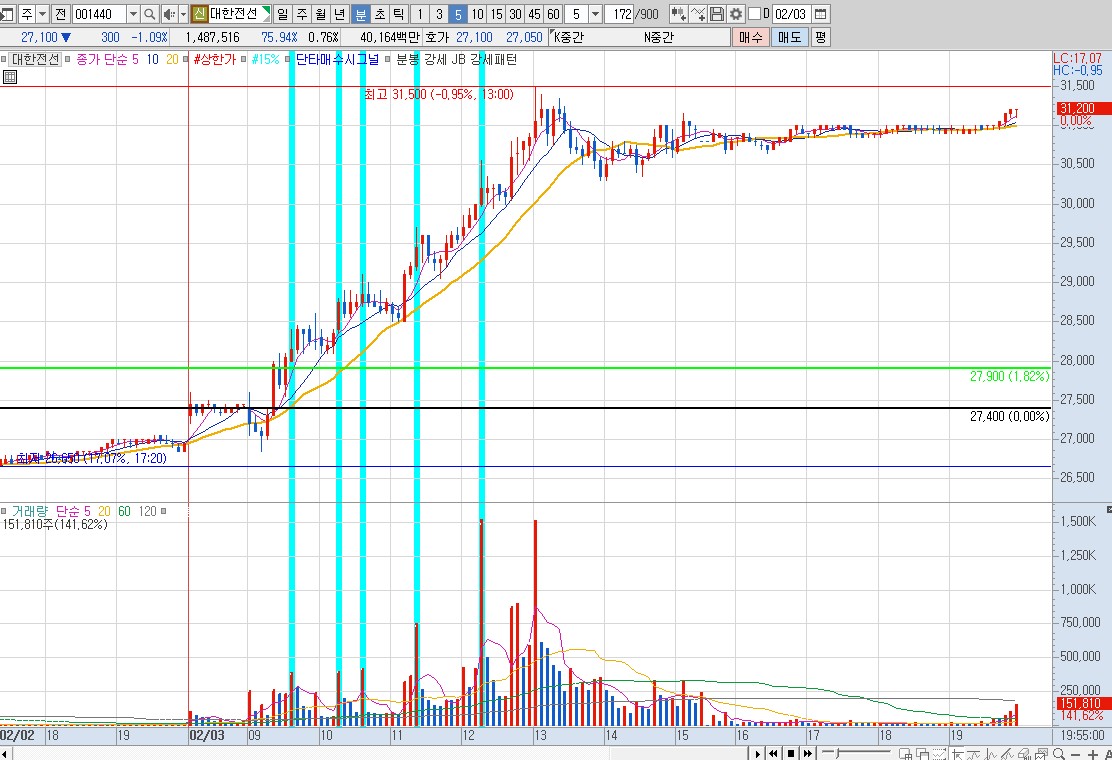Click the plus zoom-in icon
This screenshot has width=1112, height=760.
(1093, 754)
